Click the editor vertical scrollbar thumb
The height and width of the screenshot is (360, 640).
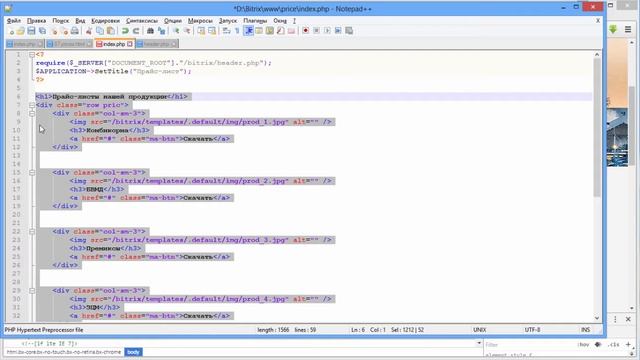(x=597, y=127)
